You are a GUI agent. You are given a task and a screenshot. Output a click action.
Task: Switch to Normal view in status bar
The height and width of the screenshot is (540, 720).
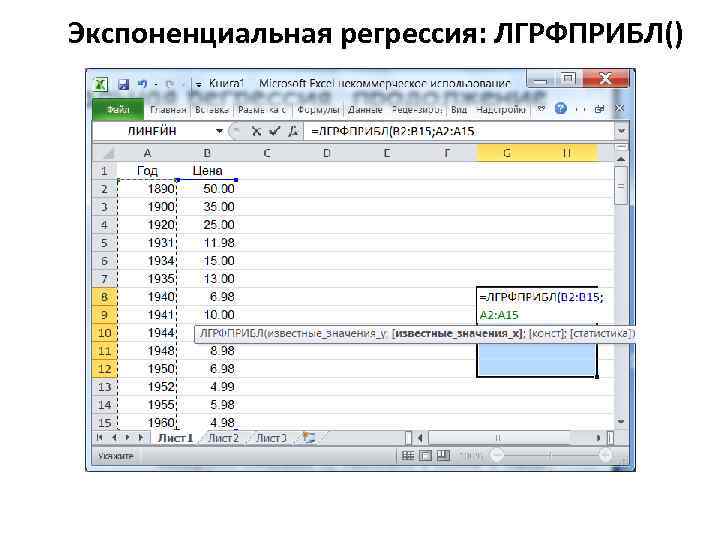click(x=408, y=456)
